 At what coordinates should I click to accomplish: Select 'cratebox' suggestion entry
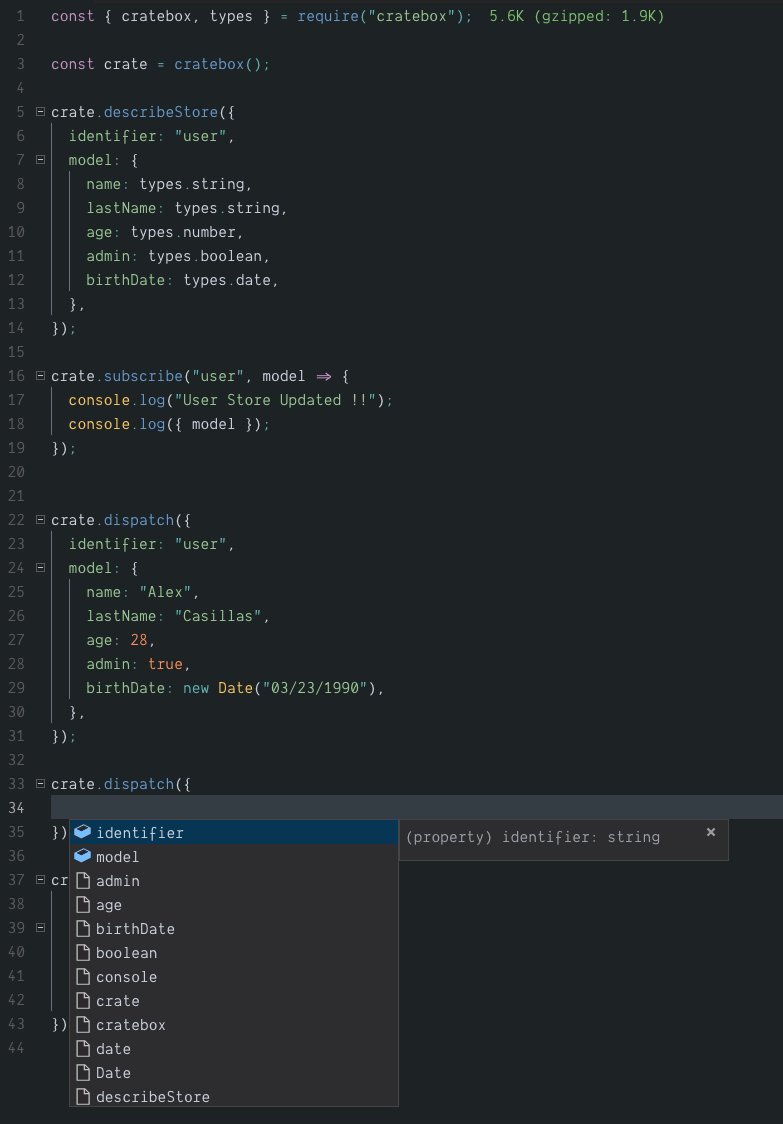234,1024
